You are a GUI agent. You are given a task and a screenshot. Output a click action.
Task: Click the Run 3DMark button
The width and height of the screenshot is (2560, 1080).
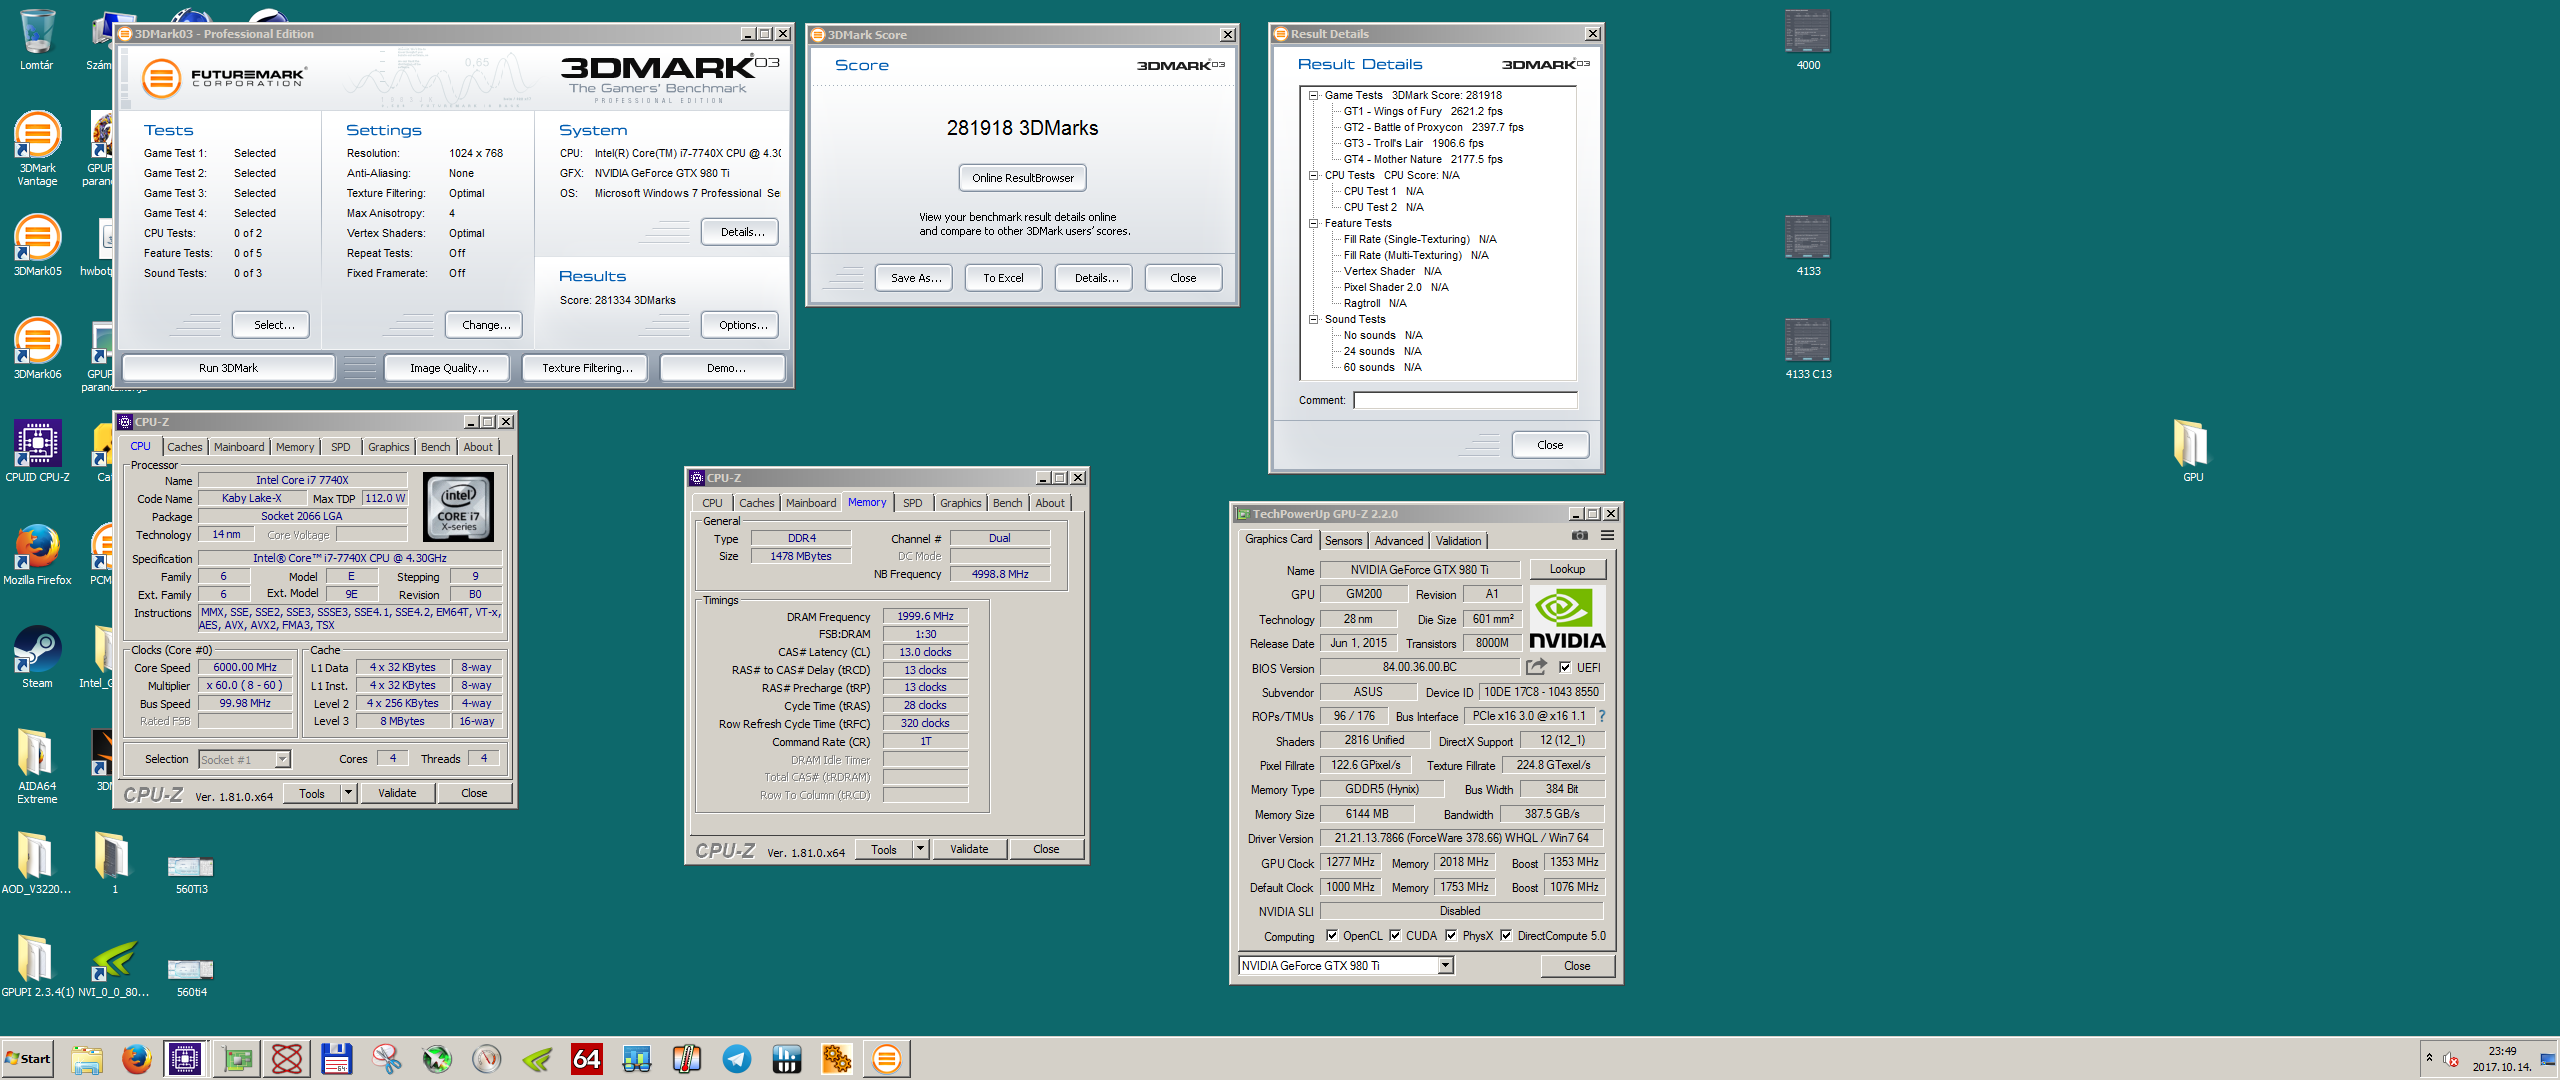coord(228,368)
